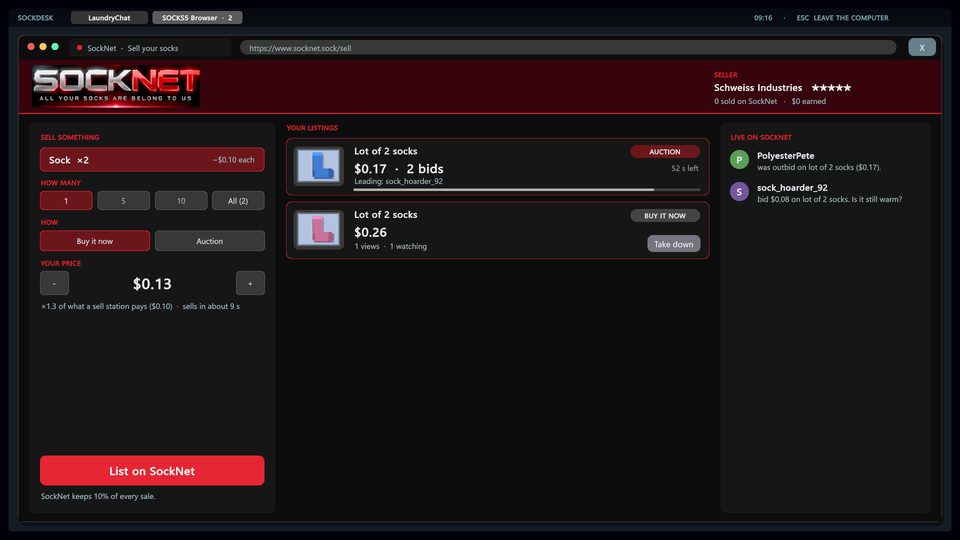Click the yellow minimize window dot

point(43,47)
